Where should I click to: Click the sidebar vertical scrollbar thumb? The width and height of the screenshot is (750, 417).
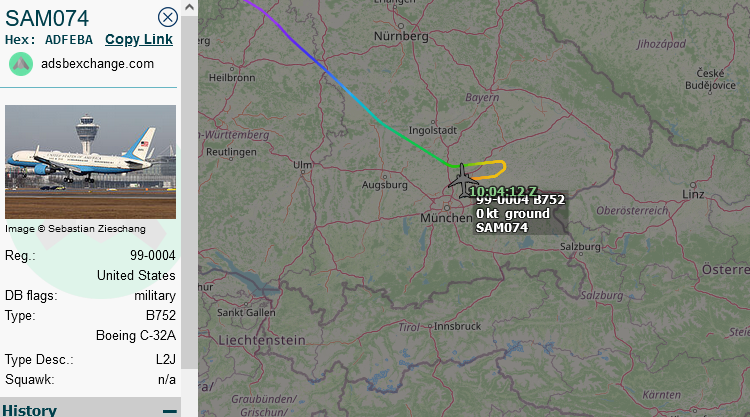click(x=189, y=191)
